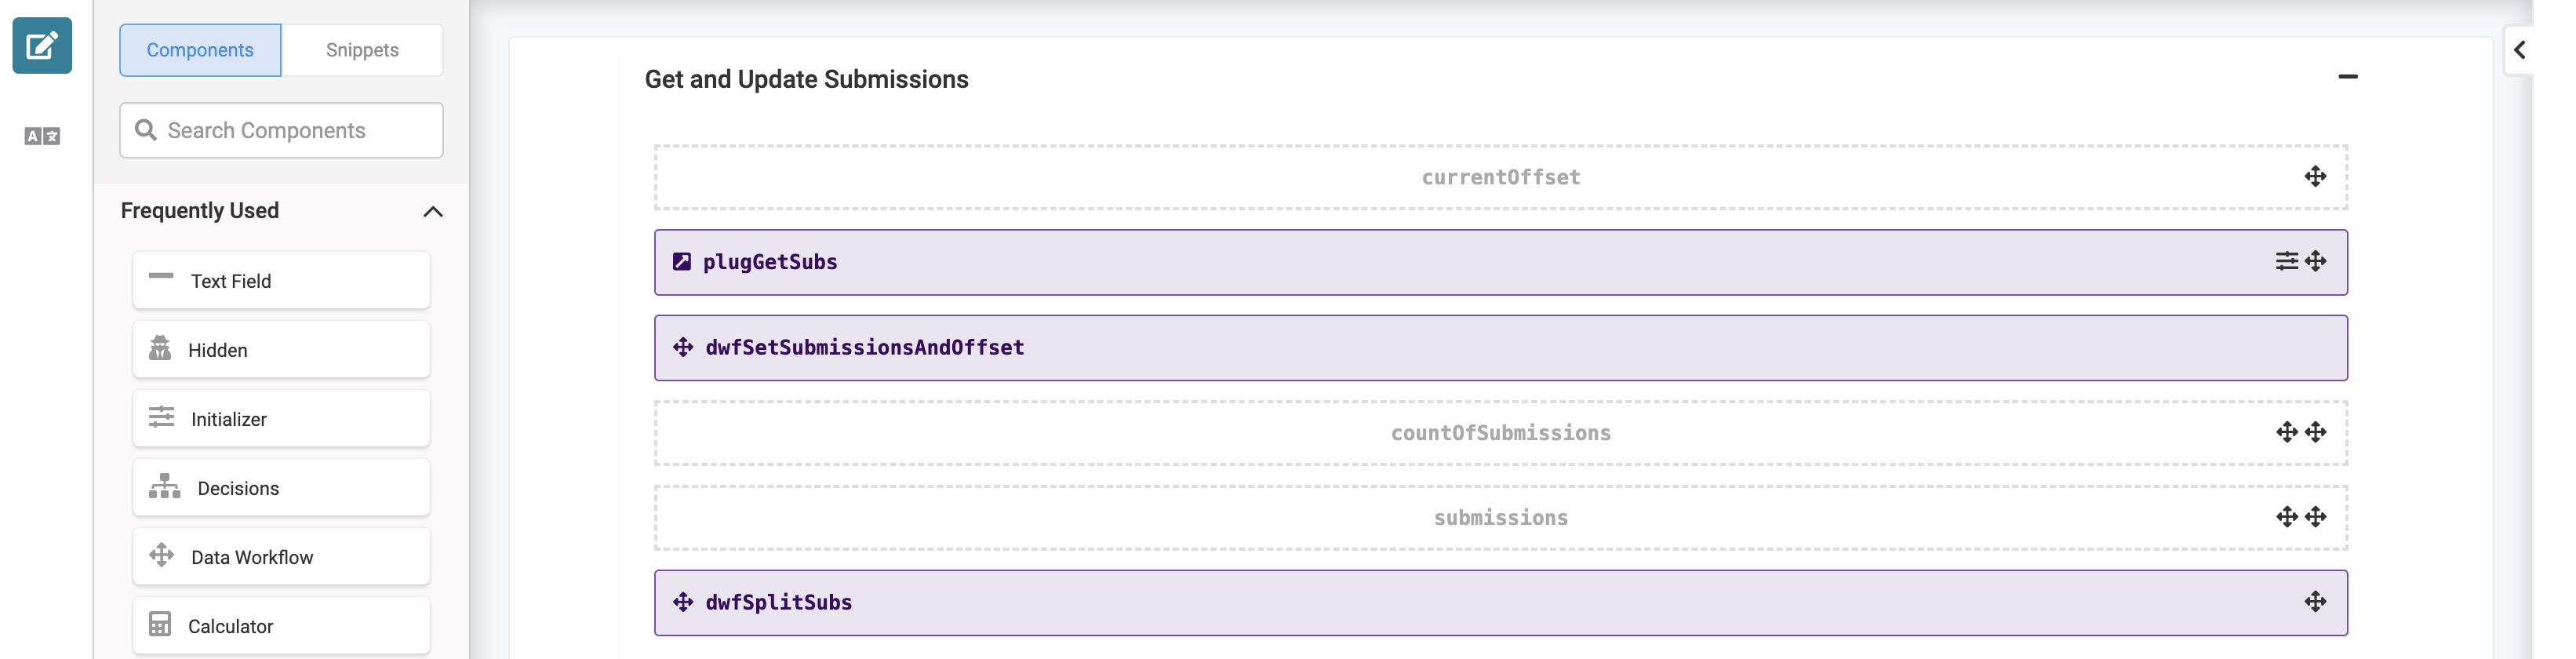Collapse the Frequently Used section

coord(433,211)
